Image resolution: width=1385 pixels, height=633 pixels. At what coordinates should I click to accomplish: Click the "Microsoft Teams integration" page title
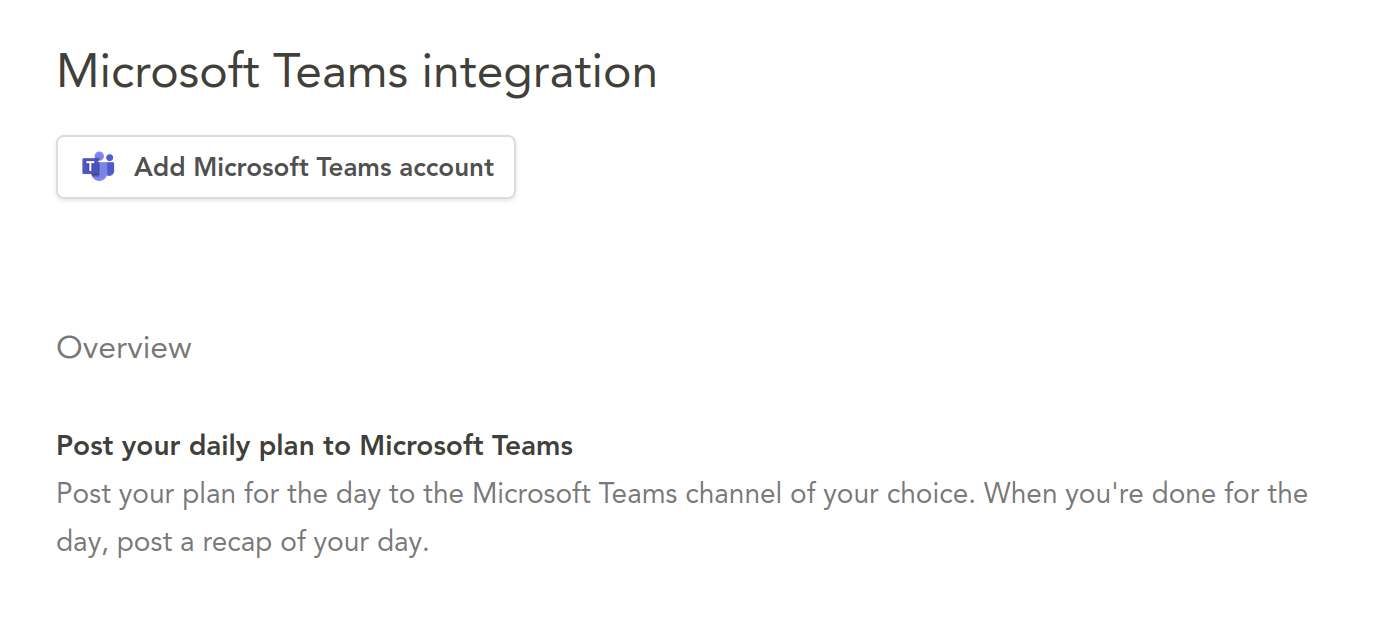tap(356, 73)
